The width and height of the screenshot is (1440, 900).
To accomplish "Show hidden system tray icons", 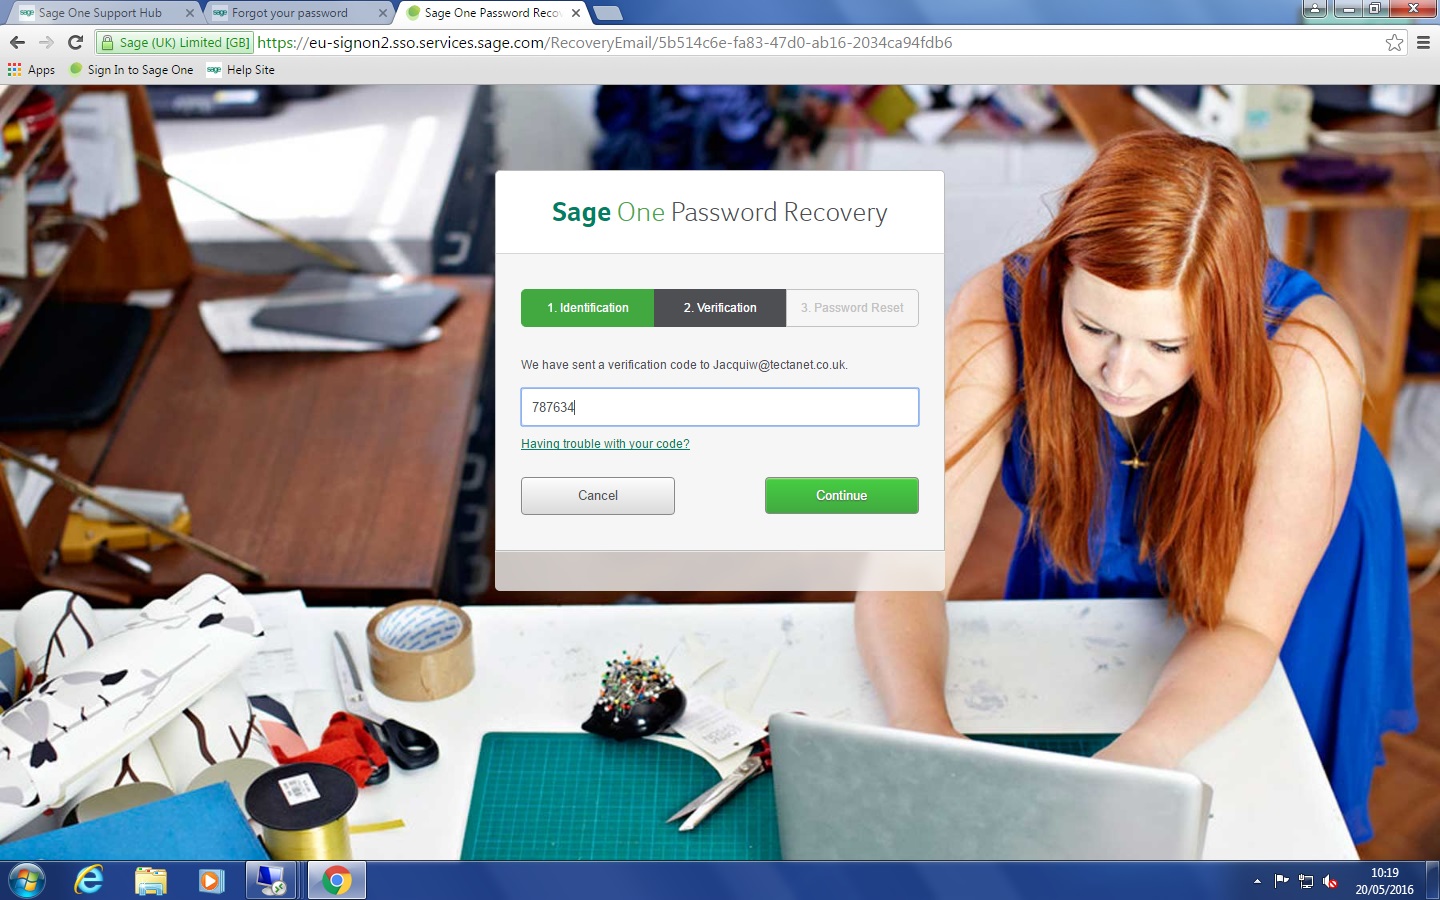I will coord(1257,882).
